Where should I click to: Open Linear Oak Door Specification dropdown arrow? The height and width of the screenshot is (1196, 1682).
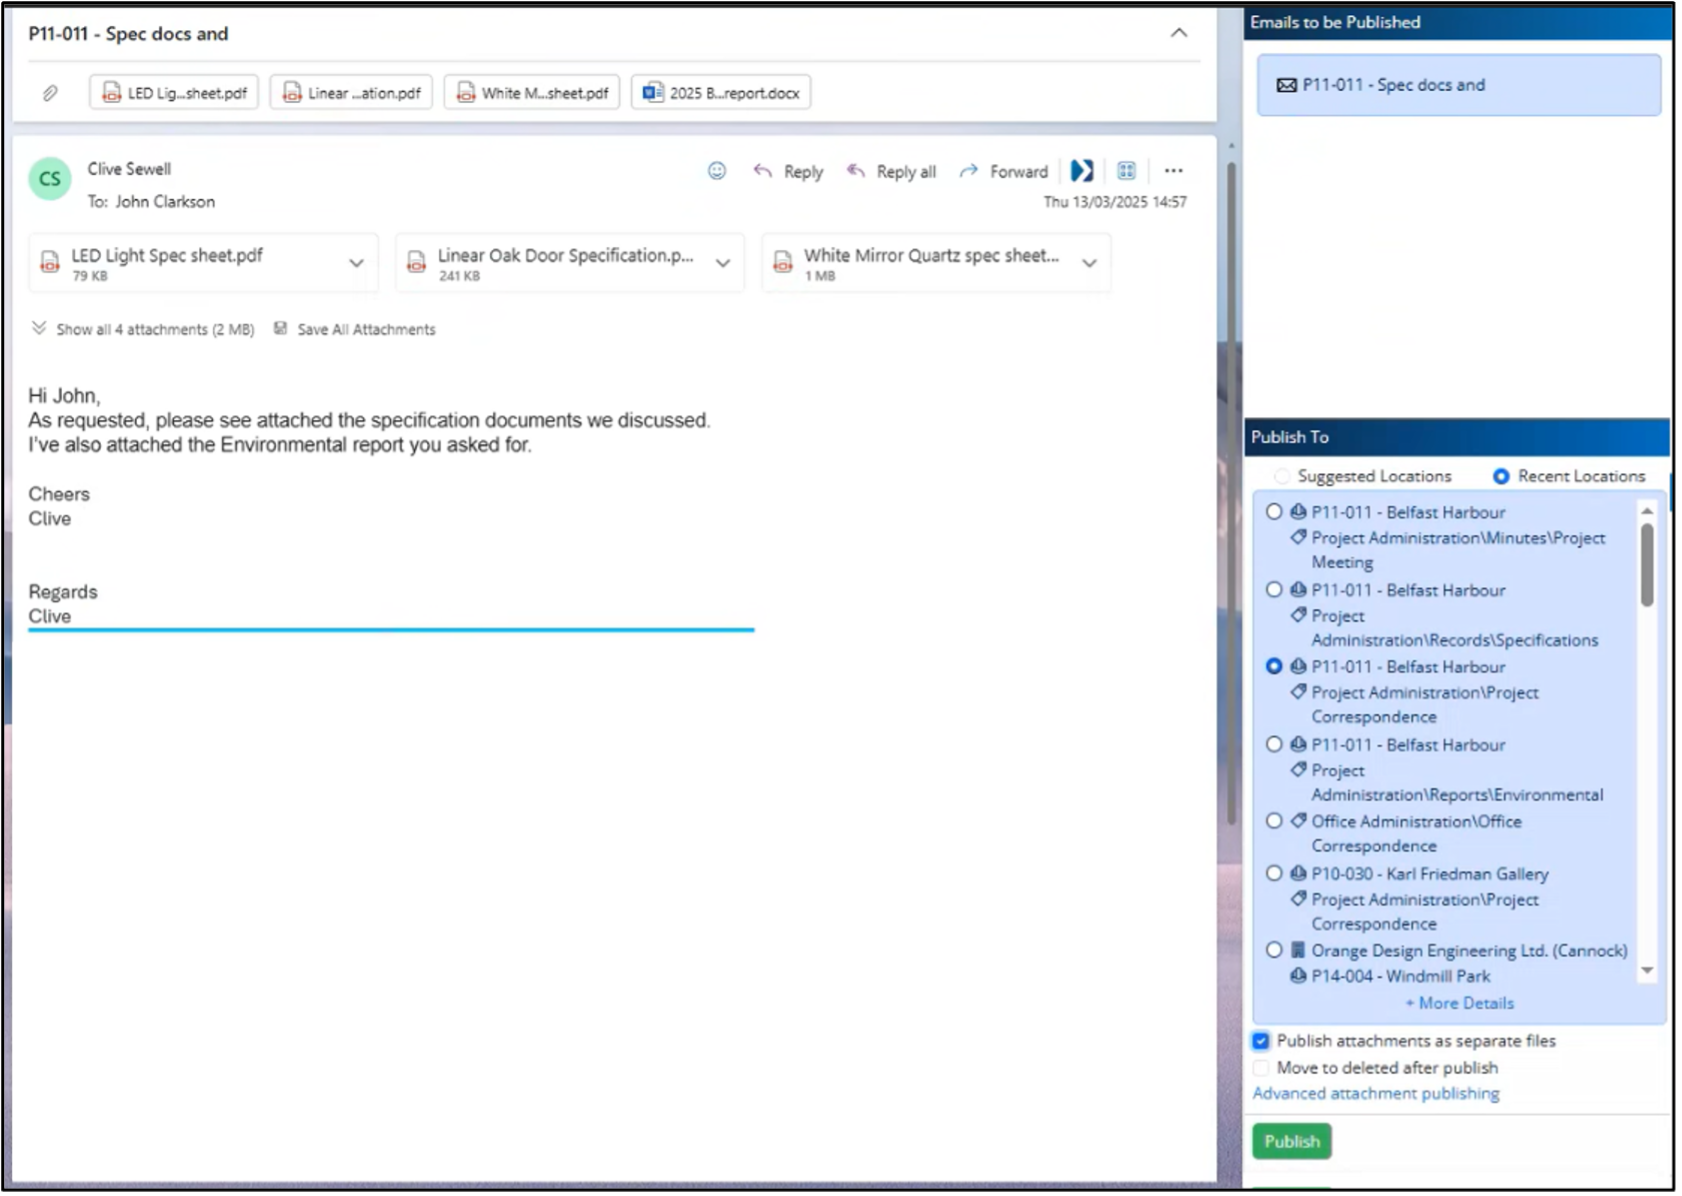click(722, 263)
